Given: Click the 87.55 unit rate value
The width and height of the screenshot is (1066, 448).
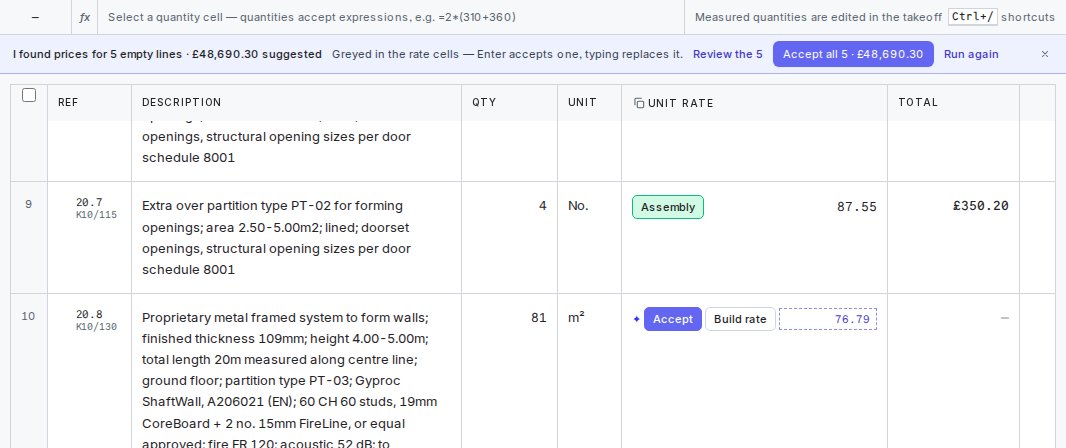Looking at the screenshot, I should [x=857, y=207].
